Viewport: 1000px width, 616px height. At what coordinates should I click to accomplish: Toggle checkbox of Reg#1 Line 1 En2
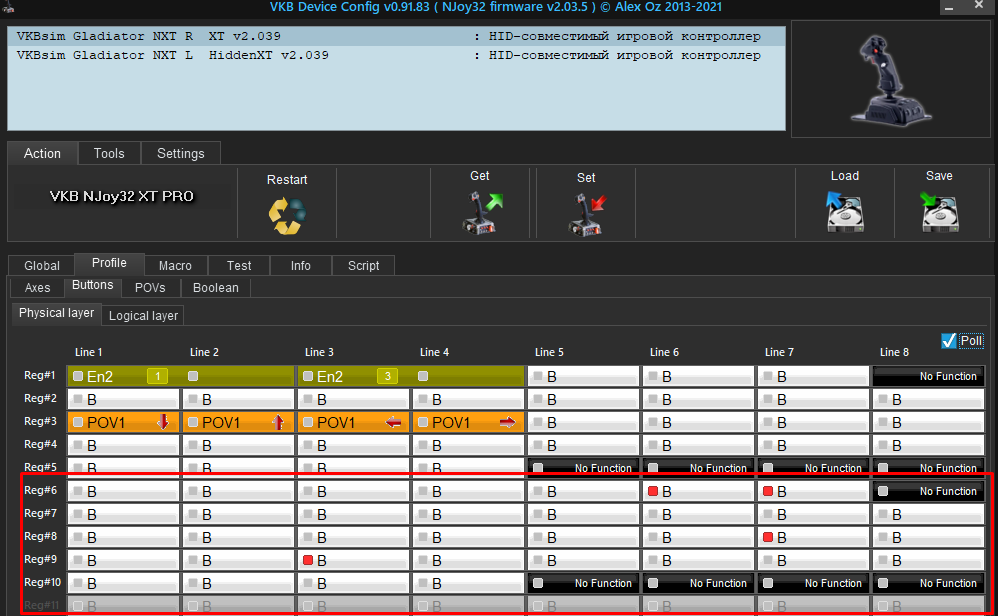click(78, 376)
